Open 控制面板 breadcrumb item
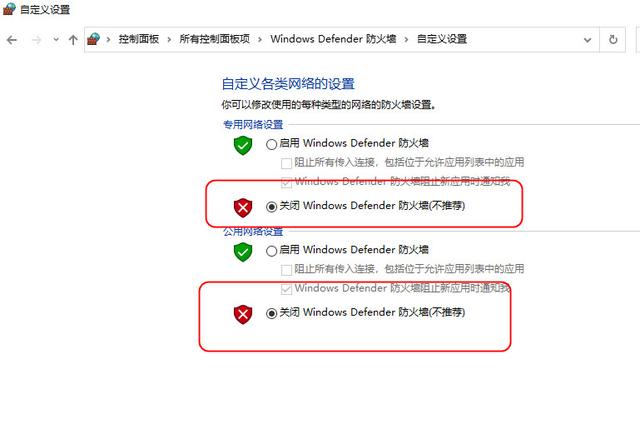This screenshot has width=640, height=424. [x=139, y=39]
